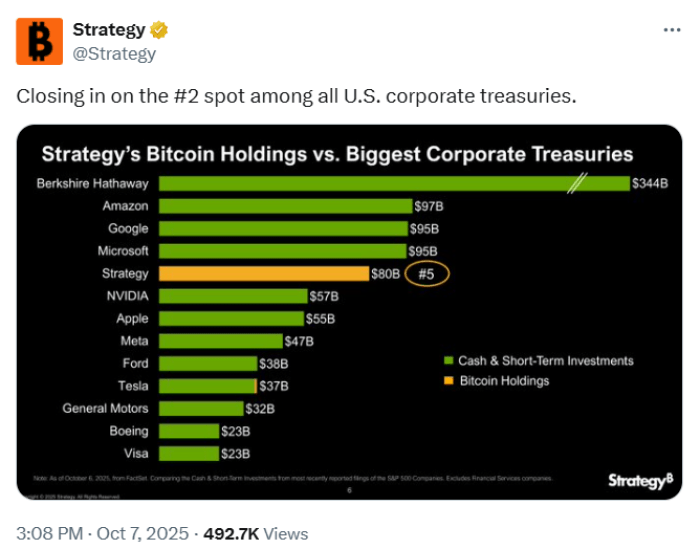Click the tweet text about corporate treasuries

[297, 96]
